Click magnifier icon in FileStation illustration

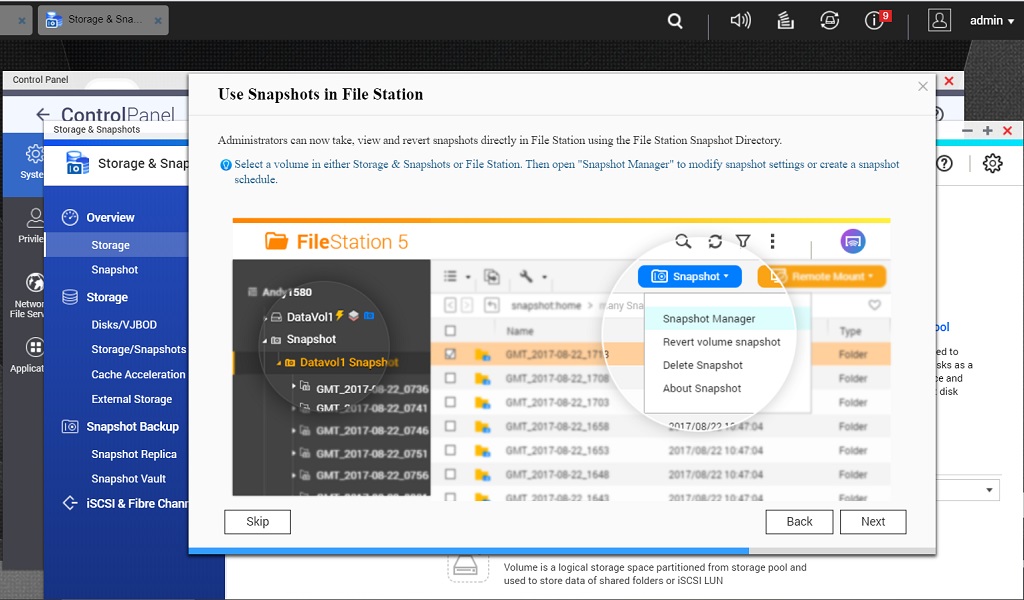(x=683, y=242)
